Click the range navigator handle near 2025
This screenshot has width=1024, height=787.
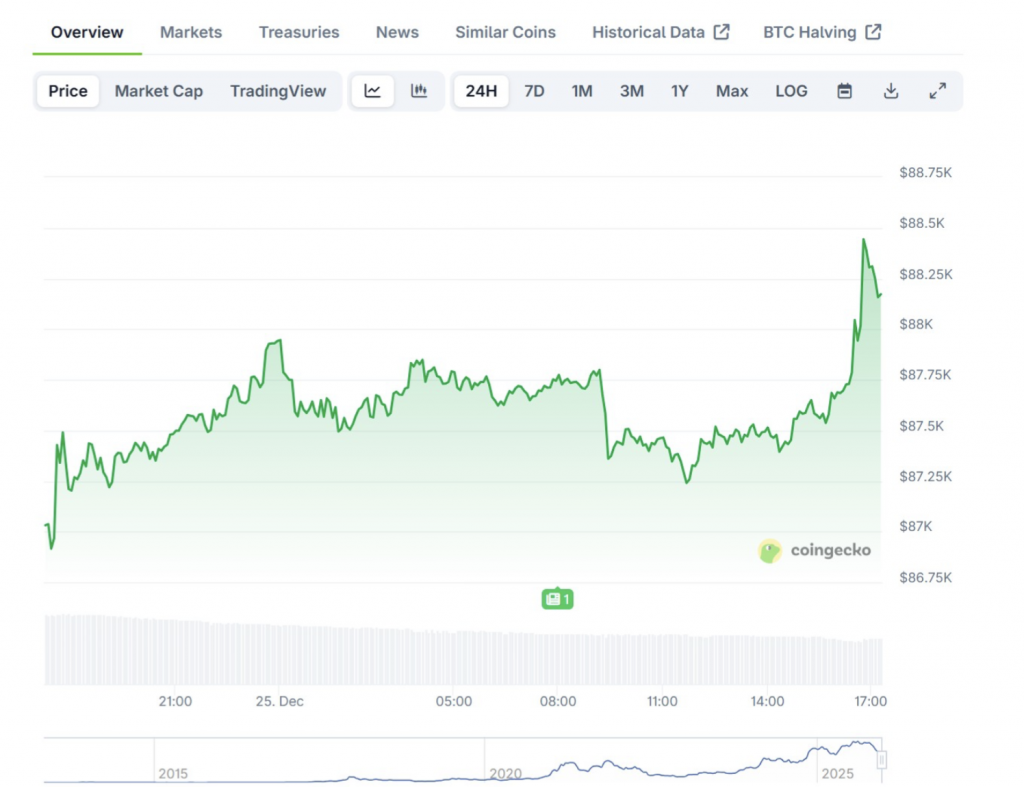(x=881, y=760)
